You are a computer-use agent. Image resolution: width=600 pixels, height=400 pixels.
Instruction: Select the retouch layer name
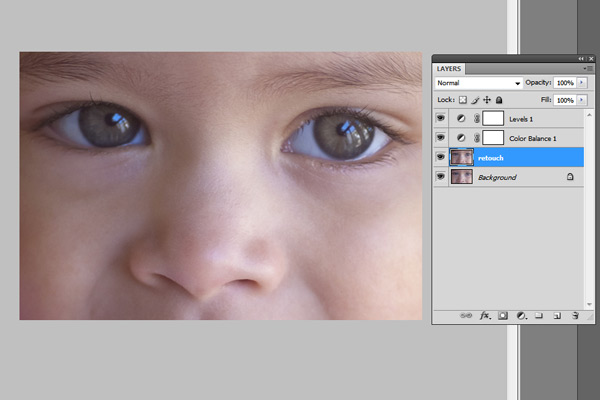491,158
